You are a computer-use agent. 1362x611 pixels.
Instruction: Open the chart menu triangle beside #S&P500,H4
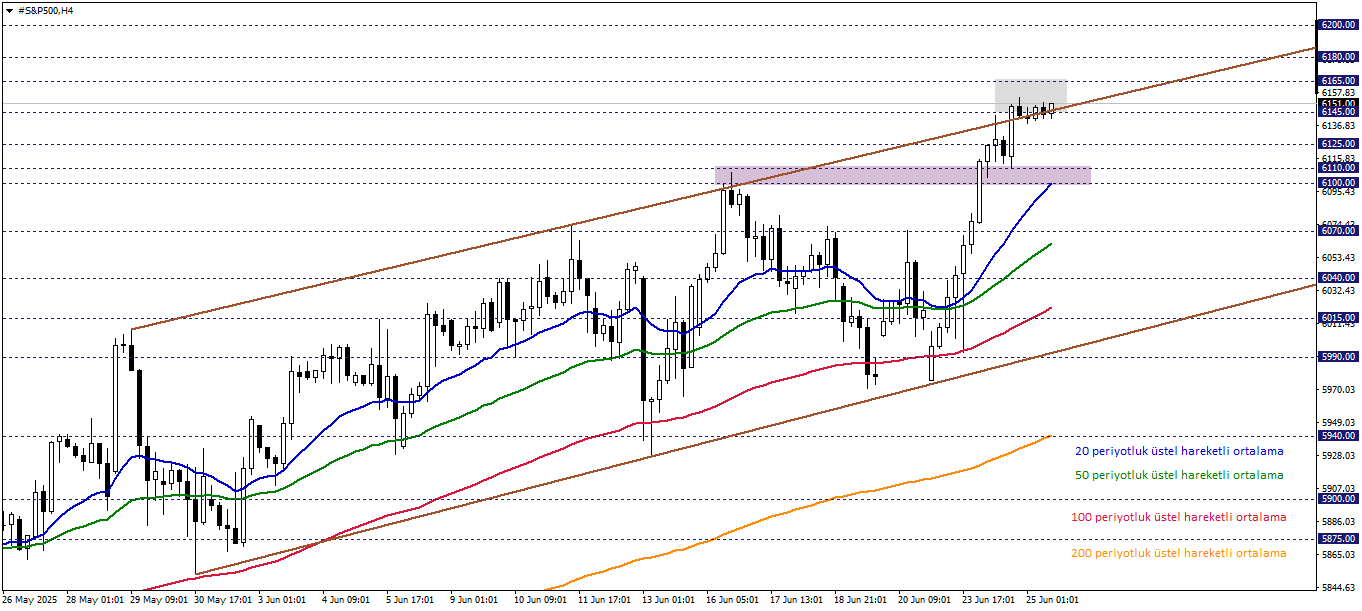point(9,10)
